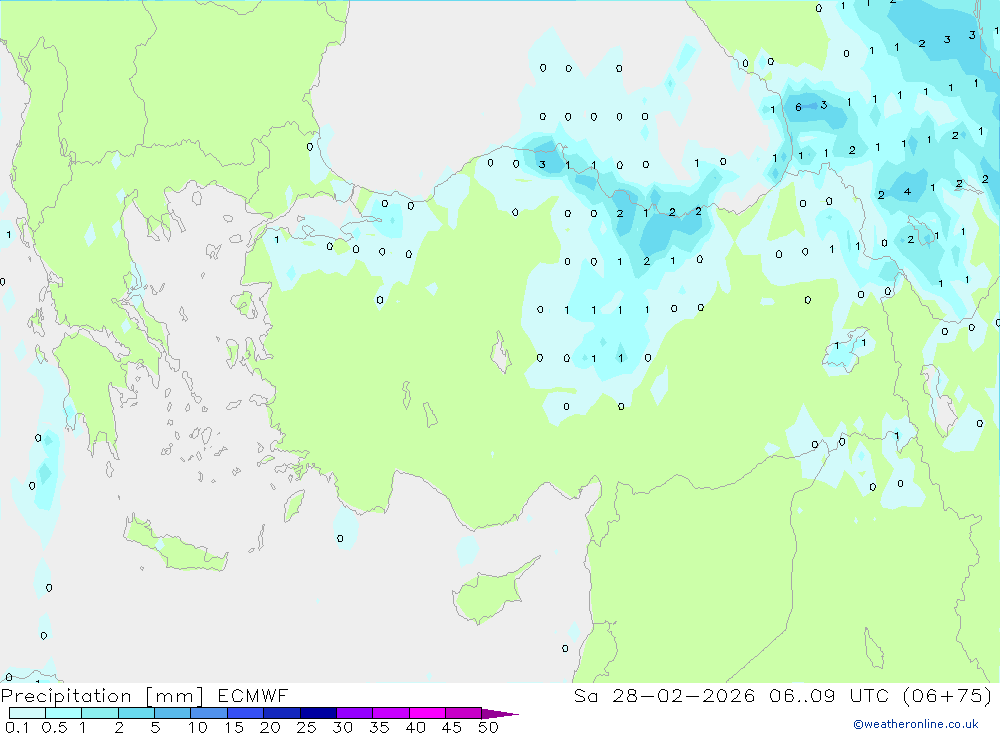
Task: Click the precipitation value '4' on the map
Action: click(907, 191)
